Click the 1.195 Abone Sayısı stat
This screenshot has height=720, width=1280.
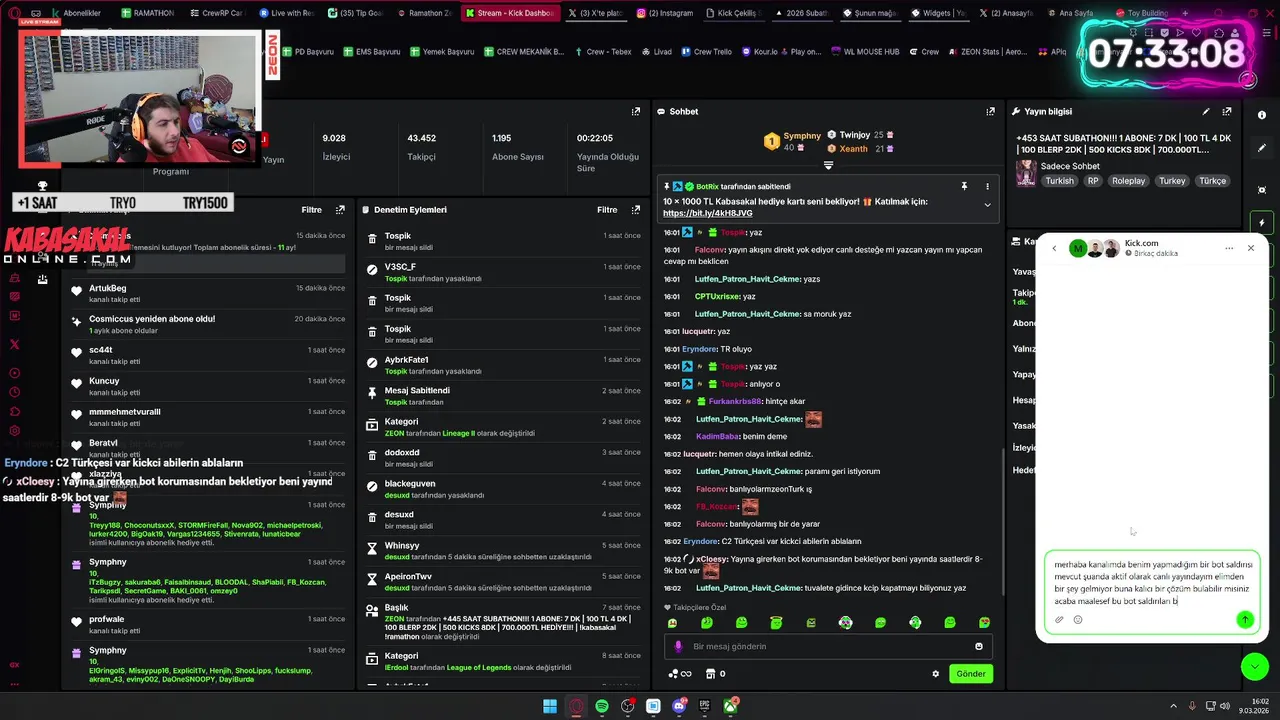point(517,147)
